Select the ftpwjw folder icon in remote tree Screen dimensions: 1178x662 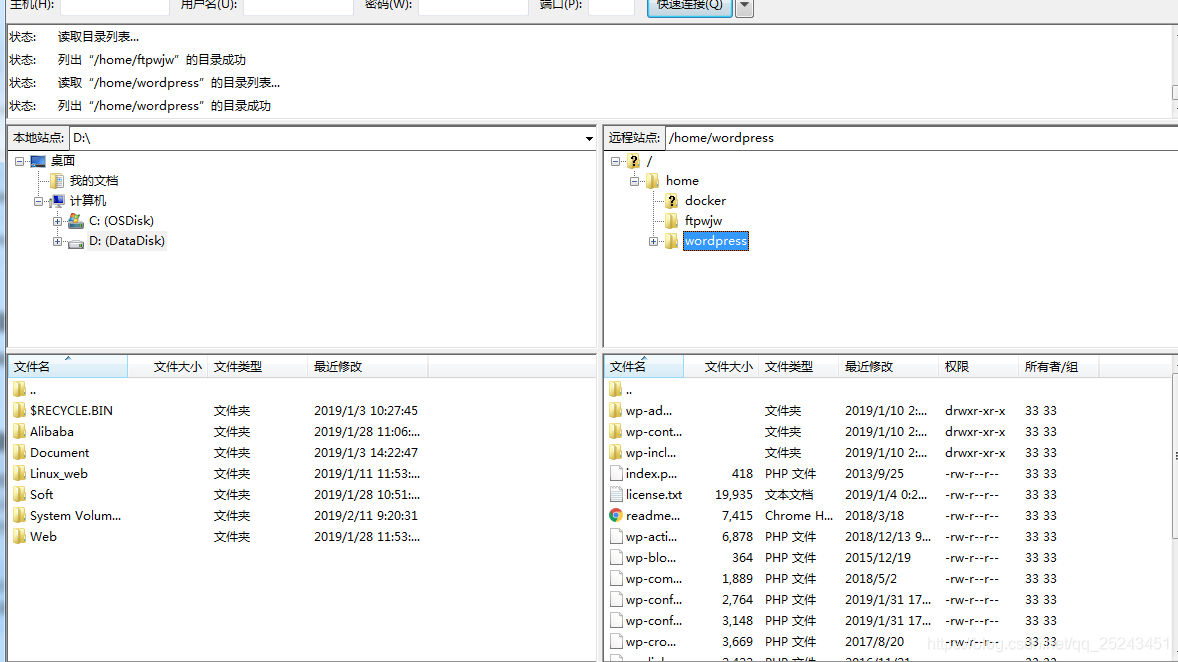[x=672, y=221]
